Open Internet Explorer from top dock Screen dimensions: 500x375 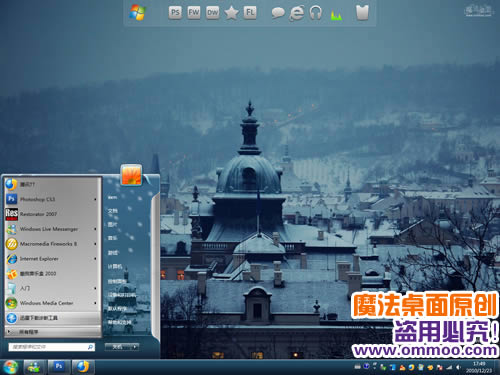297,13
